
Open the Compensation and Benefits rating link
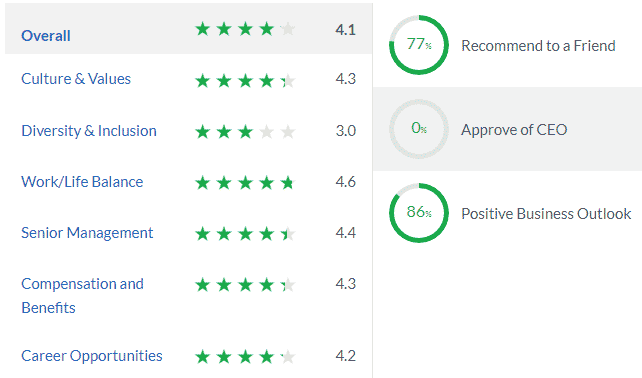click(x=82, y=296)
